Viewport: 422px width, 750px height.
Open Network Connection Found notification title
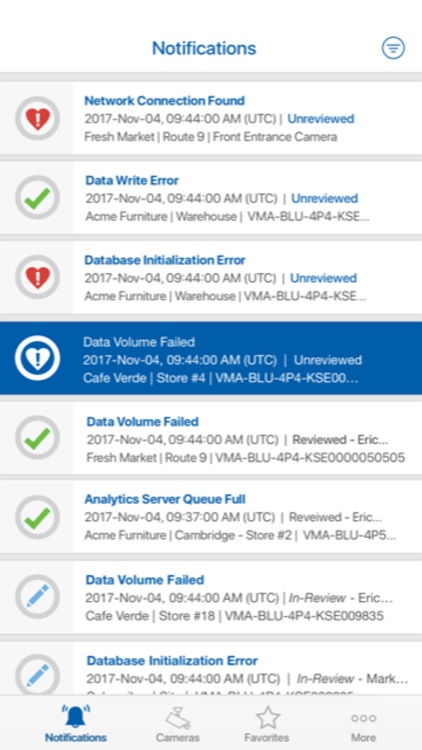tap(165, 100)
